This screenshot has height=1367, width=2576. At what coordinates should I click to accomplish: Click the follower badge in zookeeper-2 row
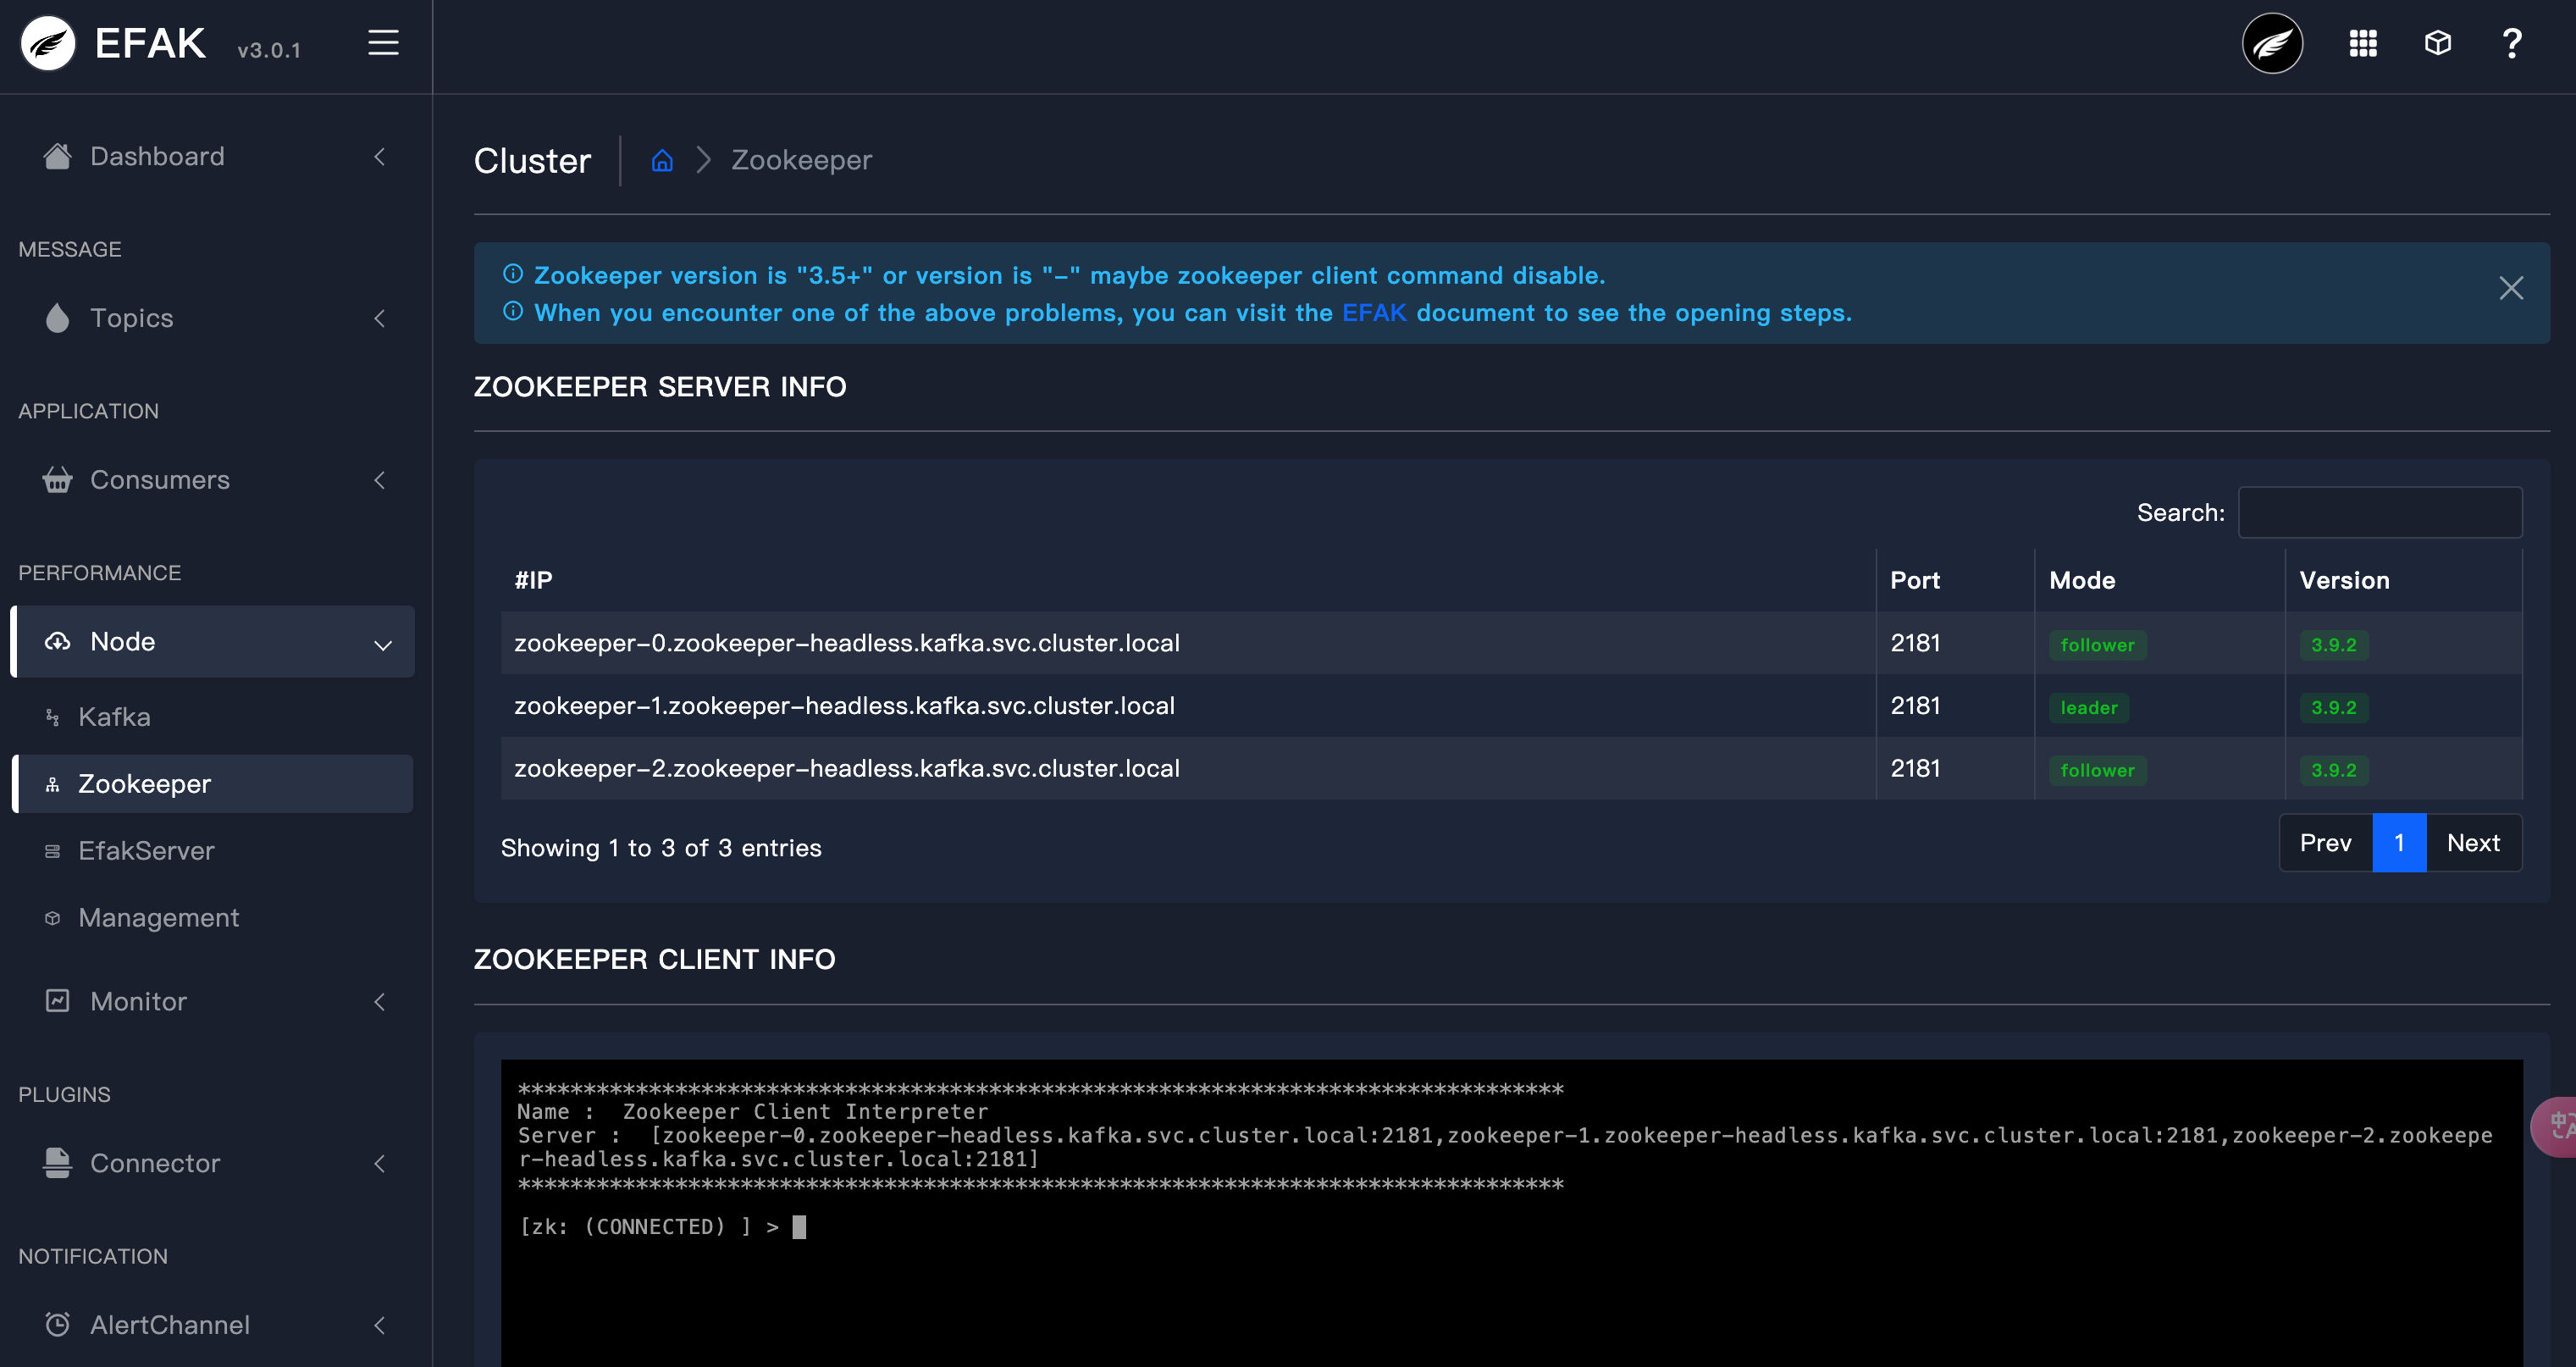[x=2097, y=771]
